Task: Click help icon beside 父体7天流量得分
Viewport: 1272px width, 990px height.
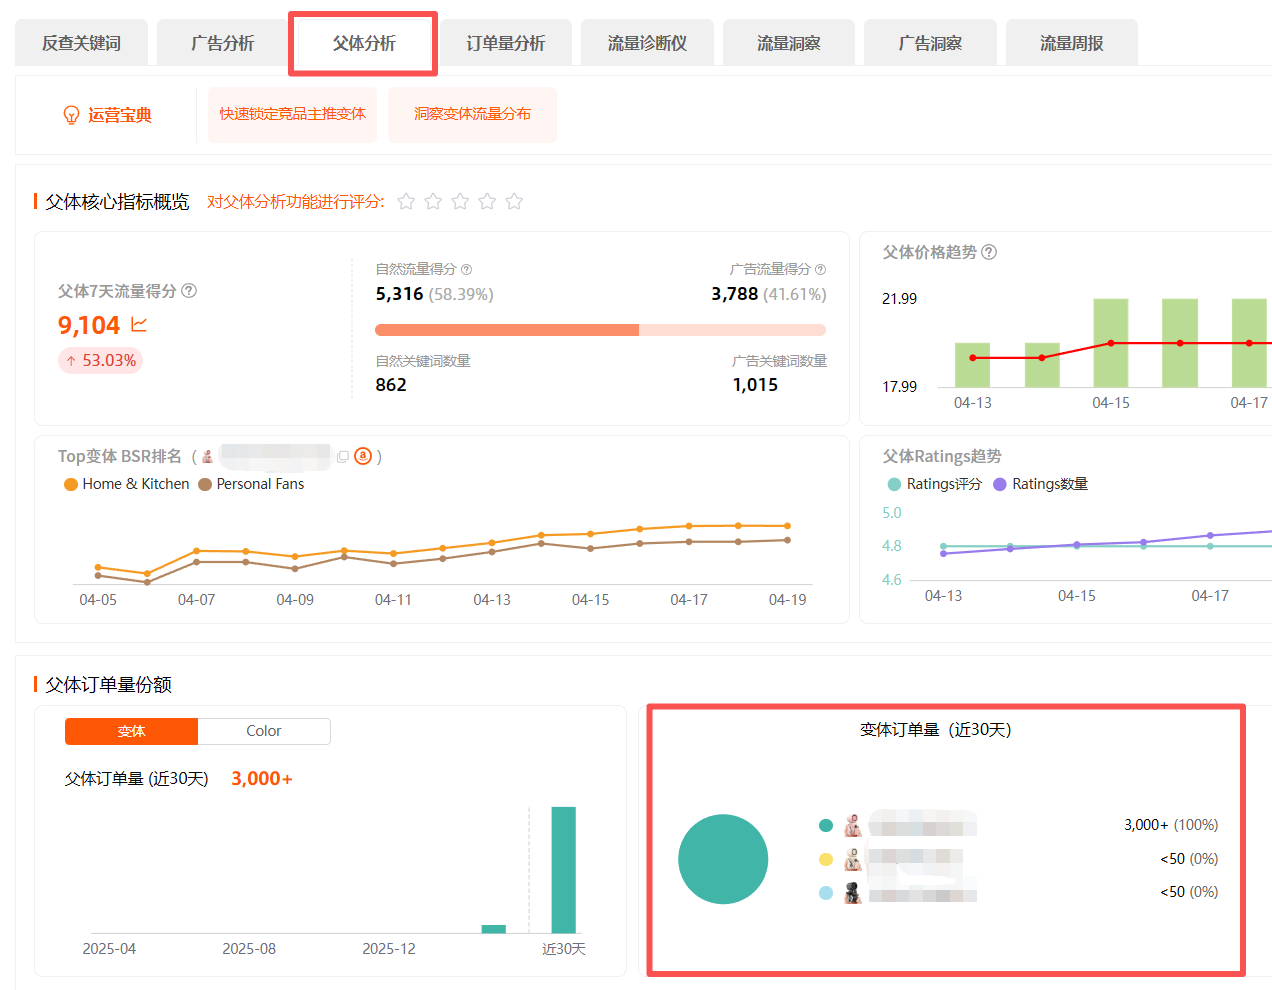Action: pos(189,291)
